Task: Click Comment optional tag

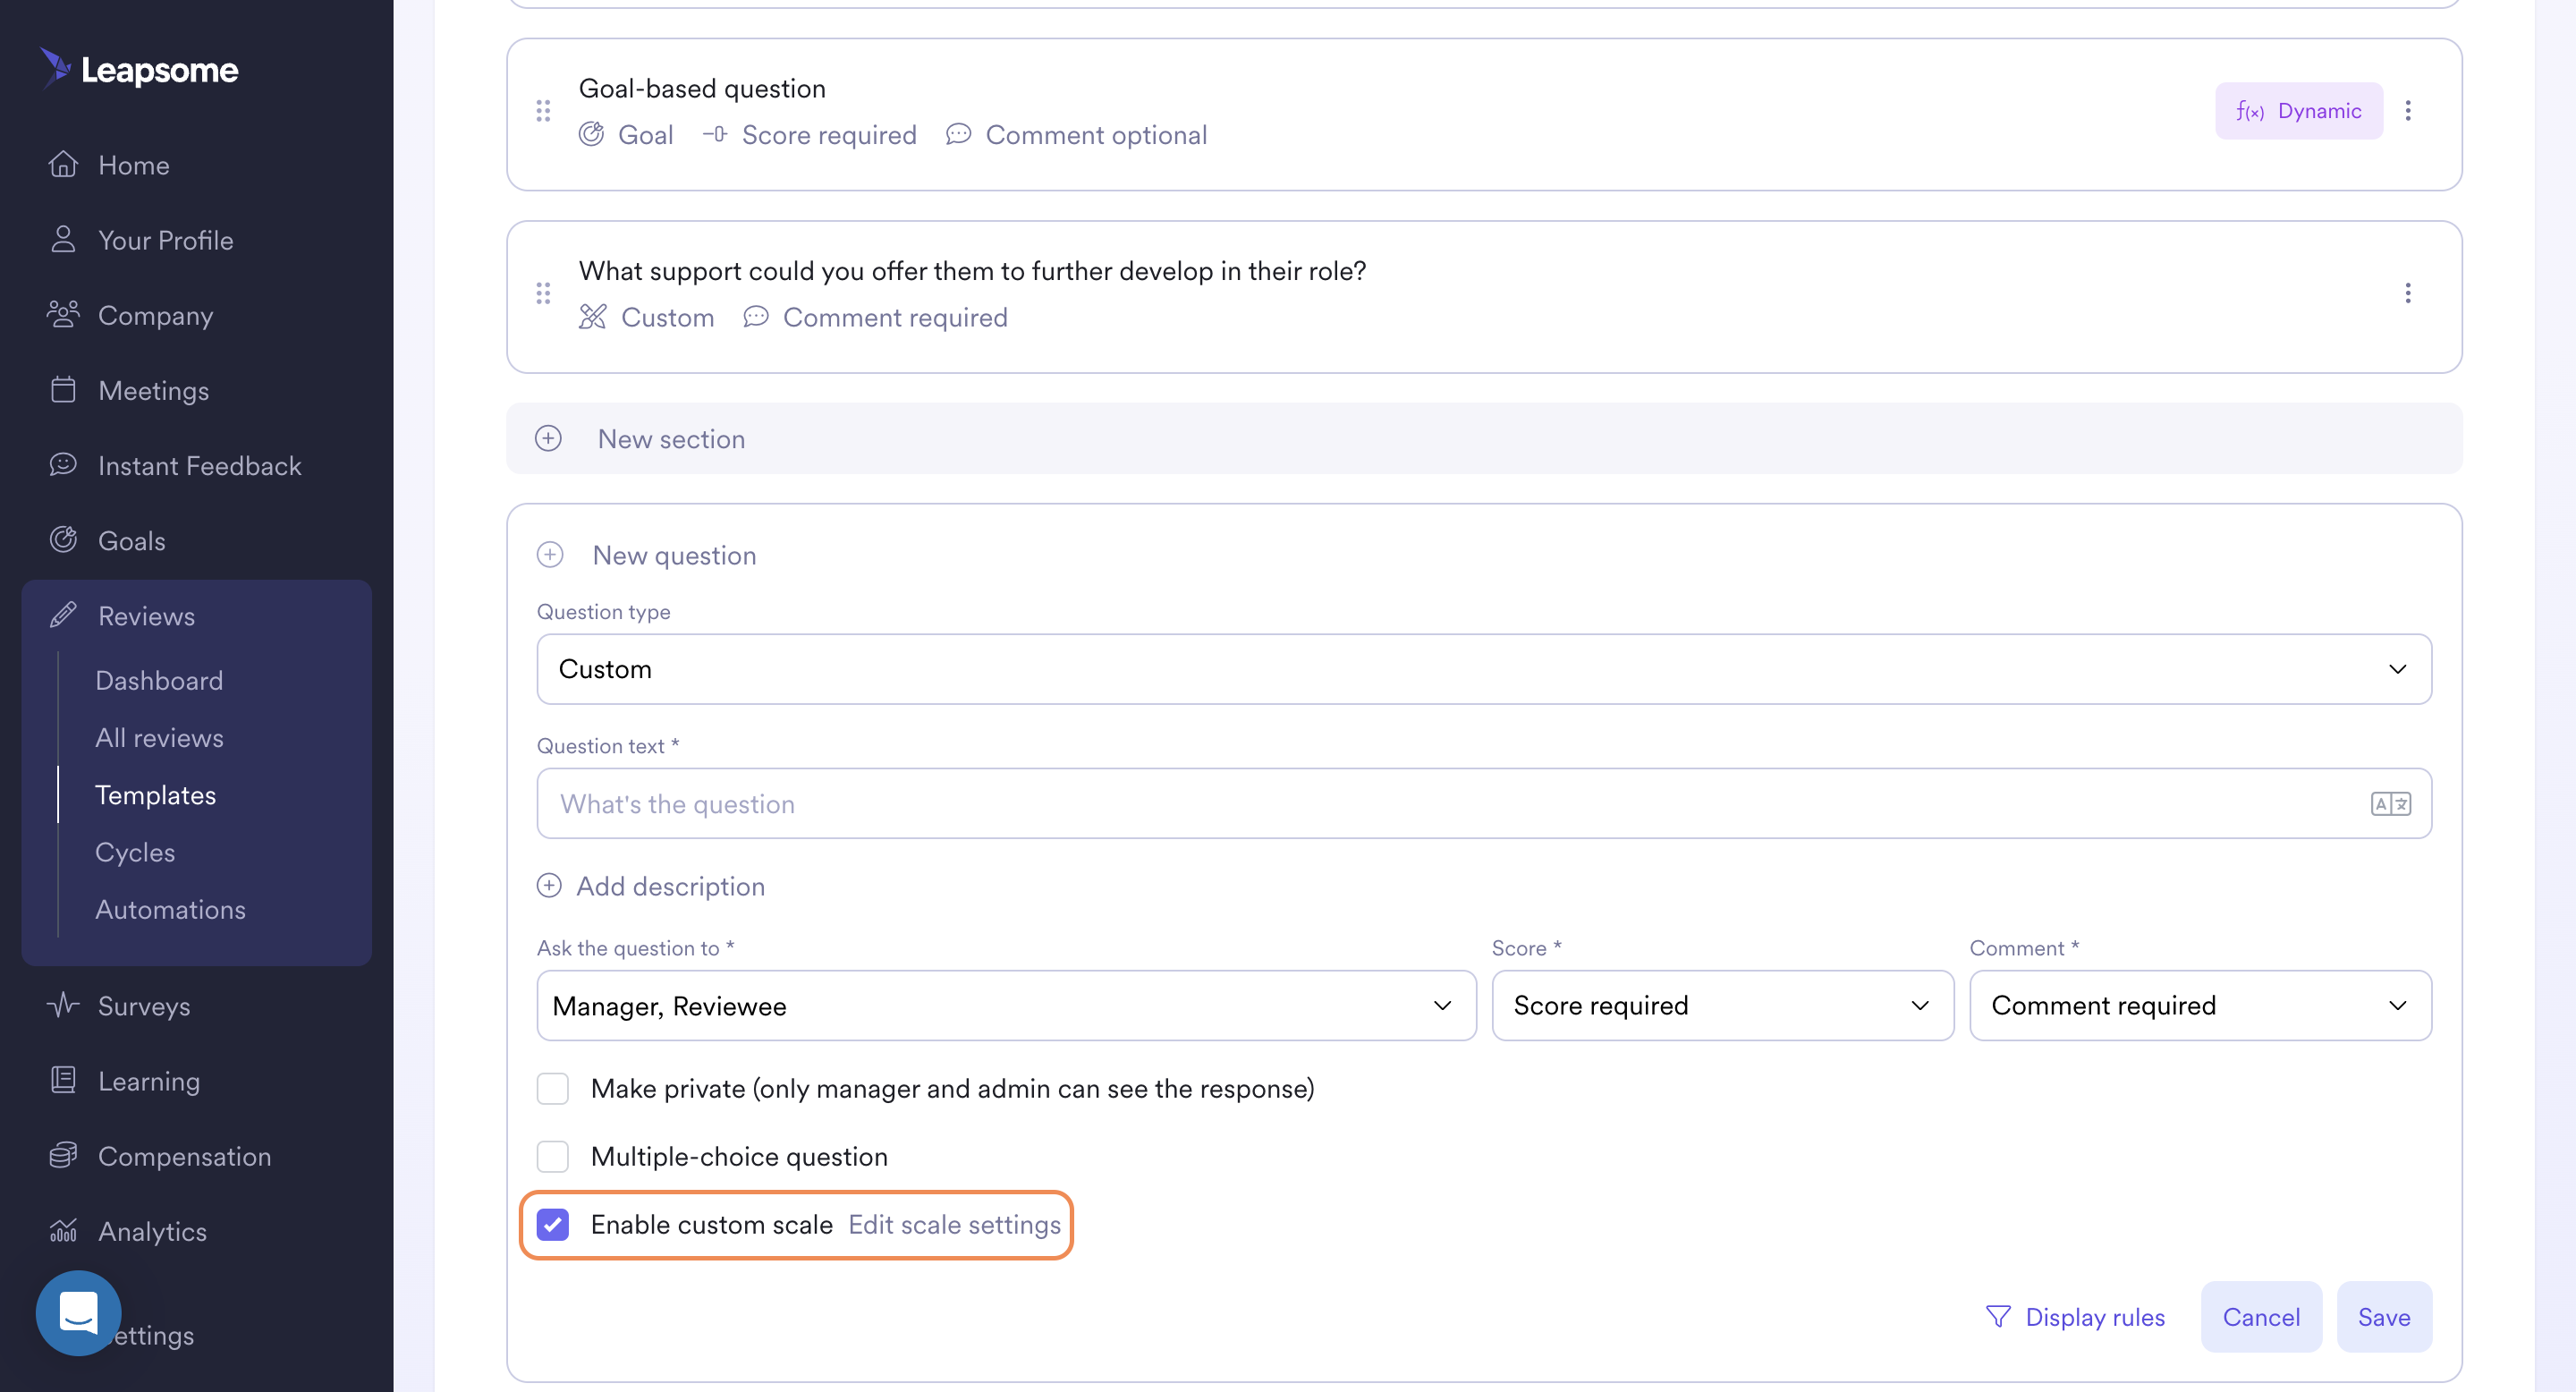Action: (1096, 135)
